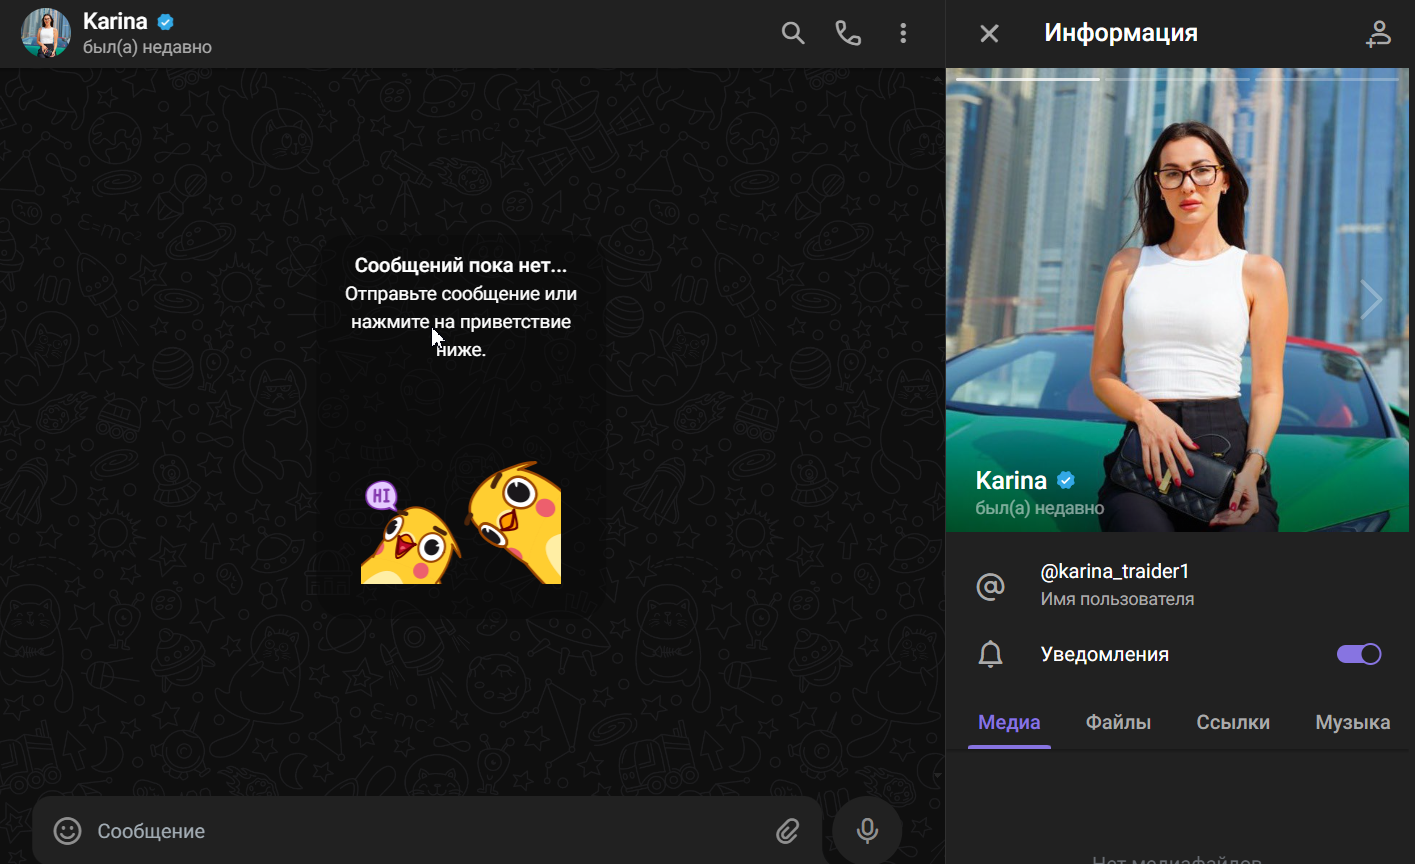Viewport: 1415px width, 864px height.
Task: Open the Ссылки tab
Action: pyautogui.click(x=1232, y=722)
